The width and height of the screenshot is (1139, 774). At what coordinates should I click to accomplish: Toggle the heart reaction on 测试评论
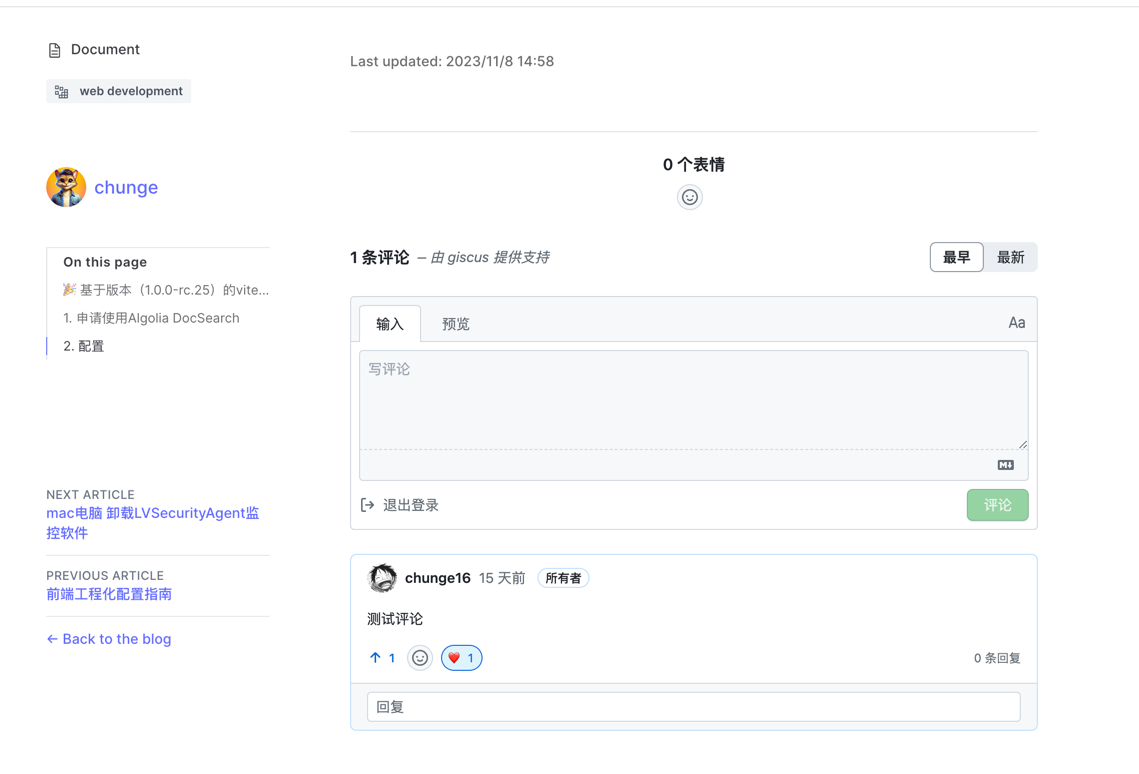pos(461,657)
